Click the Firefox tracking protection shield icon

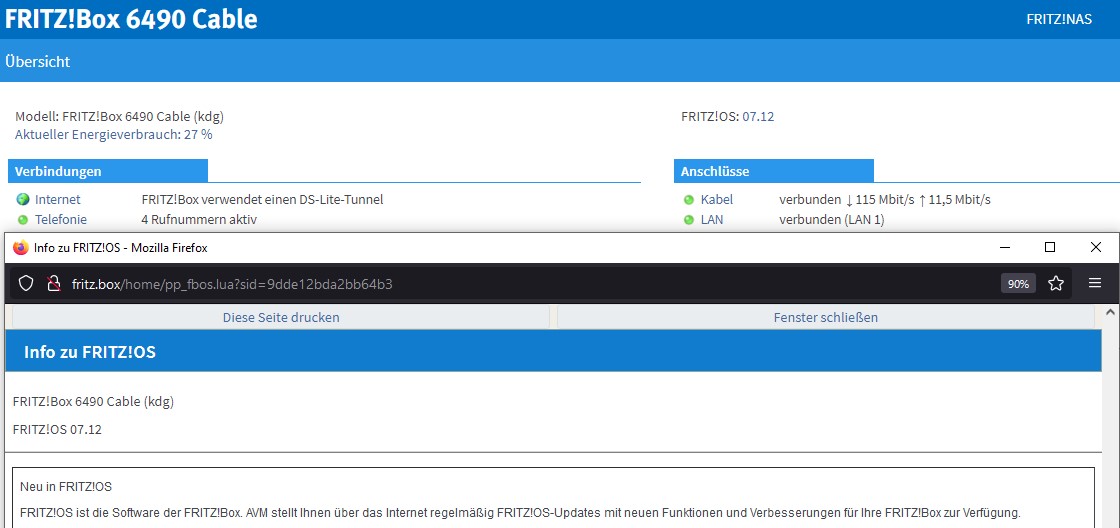[26, 284]
